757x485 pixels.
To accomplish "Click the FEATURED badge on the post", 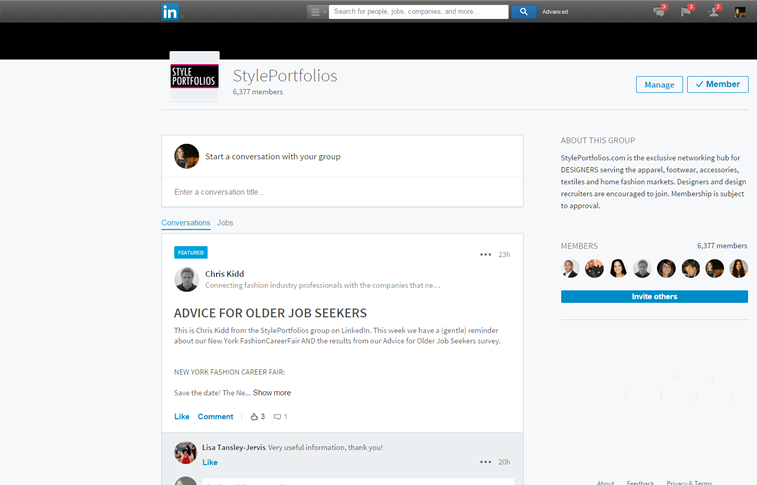I will 191,252.
